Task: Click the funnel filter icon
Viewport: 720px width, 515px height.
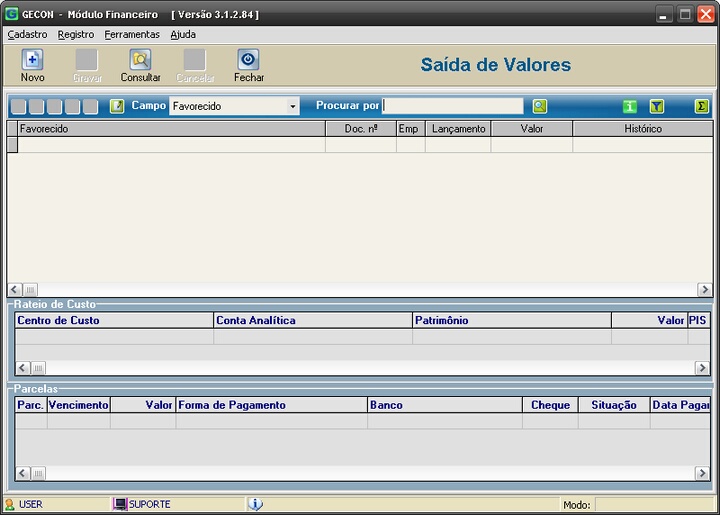Action: 657,106
